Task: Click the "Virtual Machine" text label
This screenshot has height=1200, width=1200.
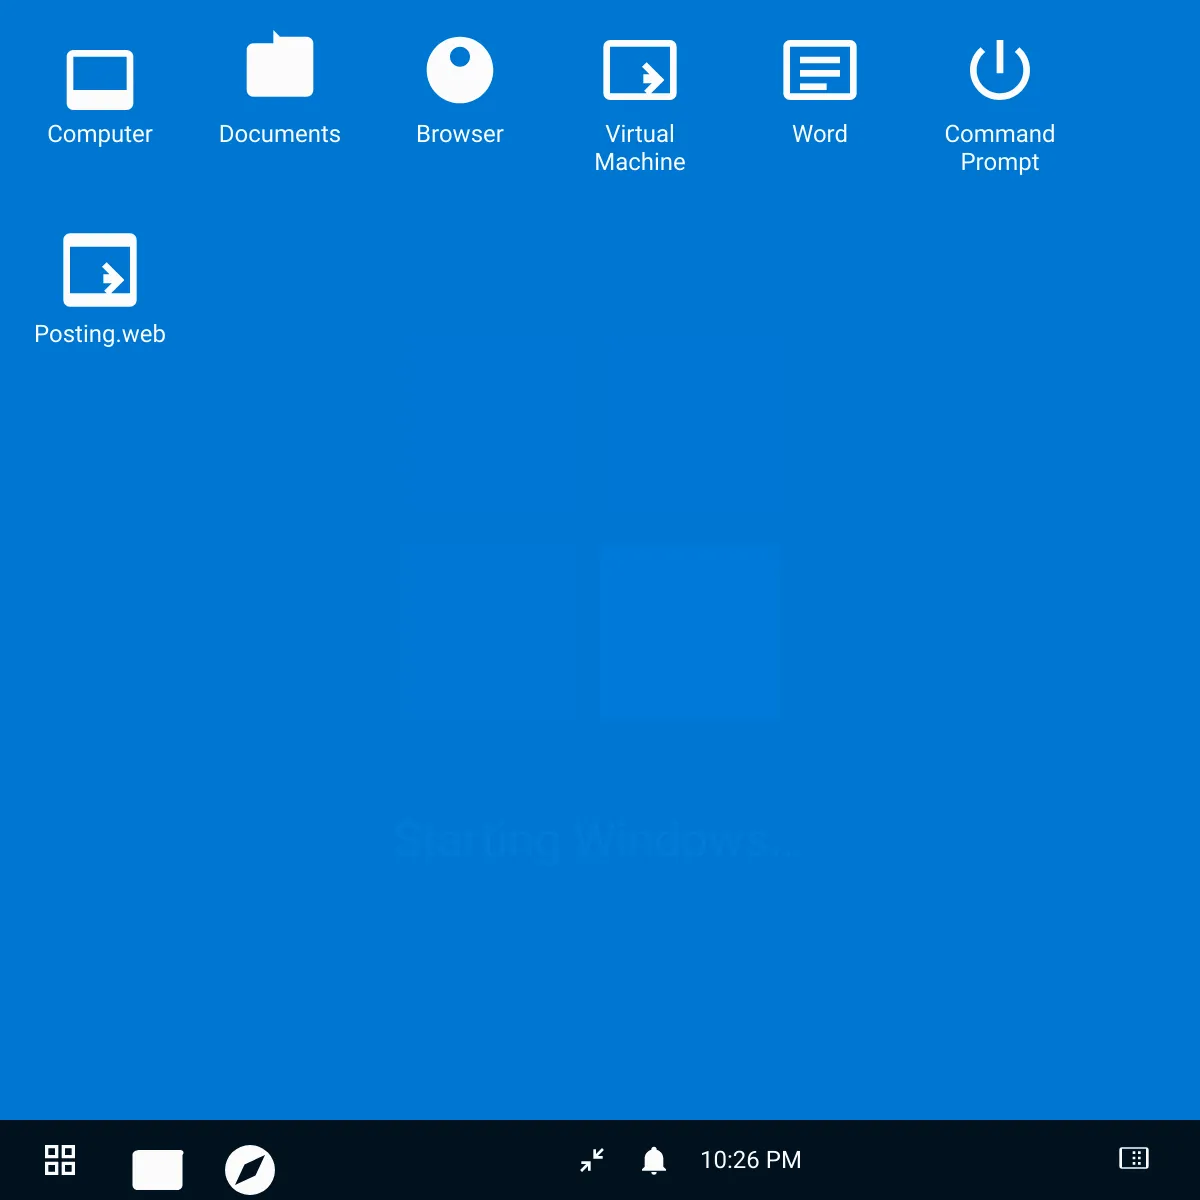Action: click(640, 148)
